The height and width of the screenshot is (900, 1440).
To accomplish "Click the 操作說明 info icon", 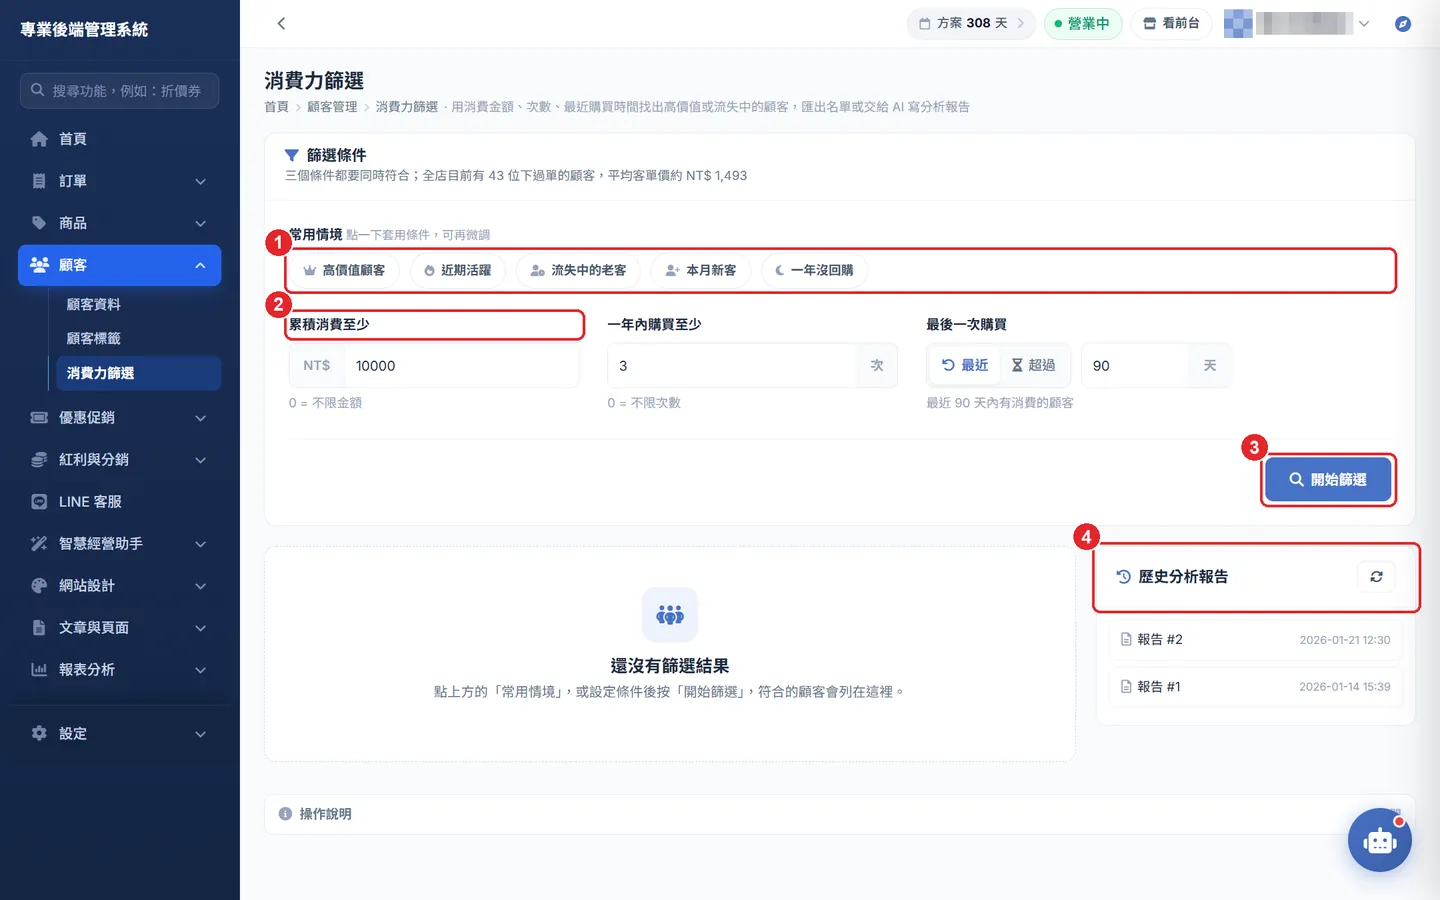I will coord(285,814).
